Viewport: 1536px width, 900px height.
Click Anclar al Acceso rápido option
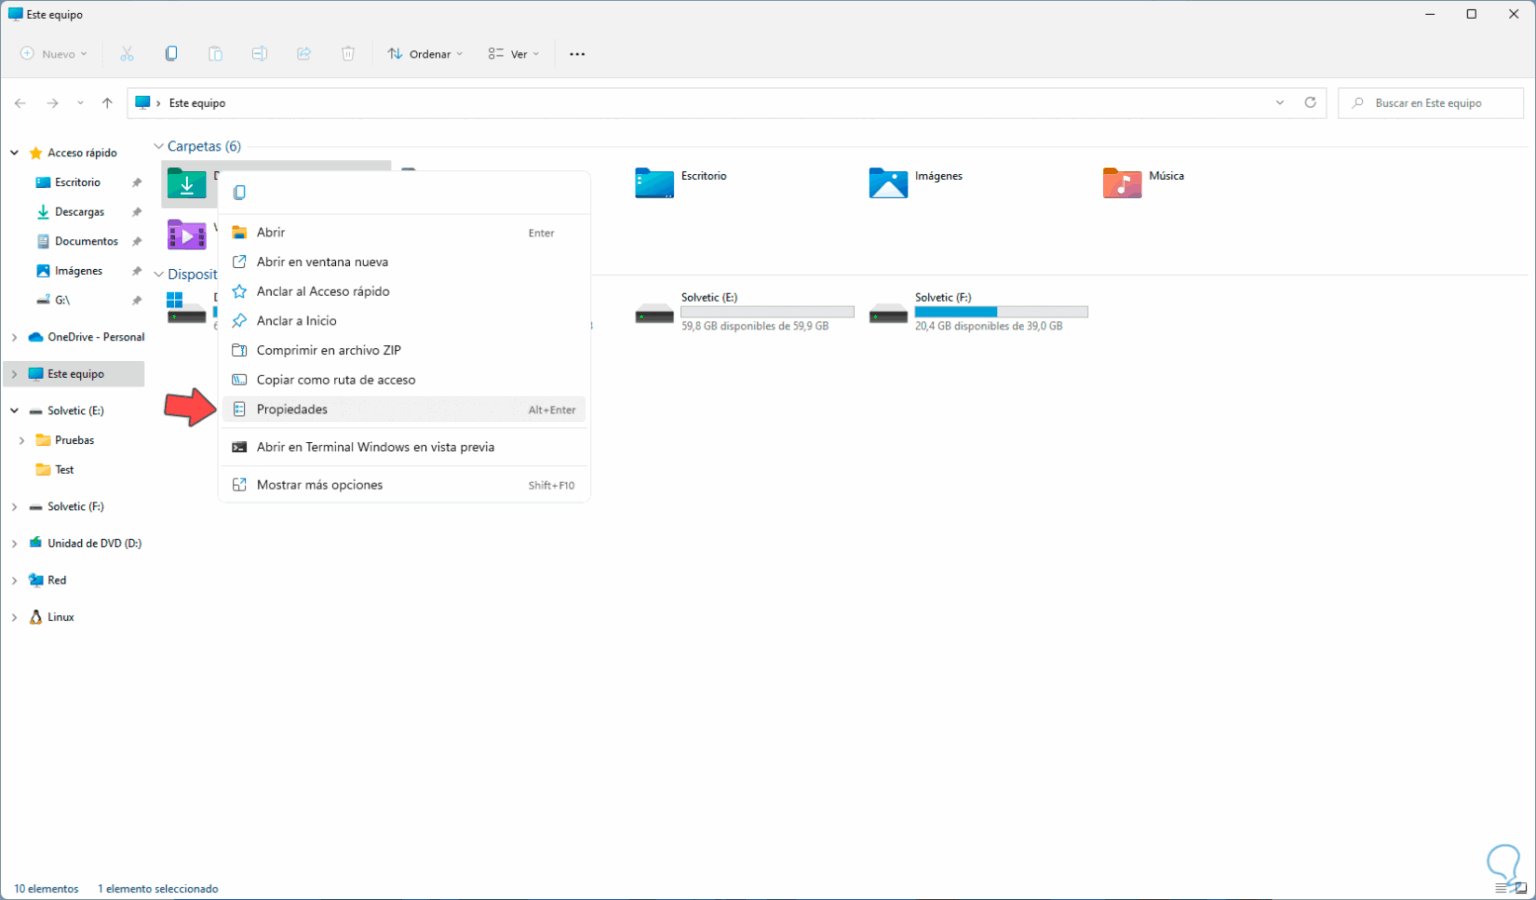click(x=323, y=291)
